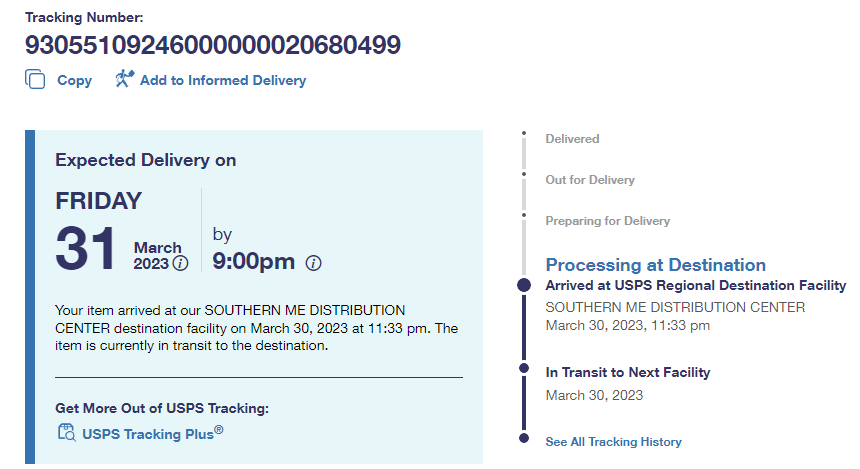Click the tracking number 9305510924600000020680499

212,45
